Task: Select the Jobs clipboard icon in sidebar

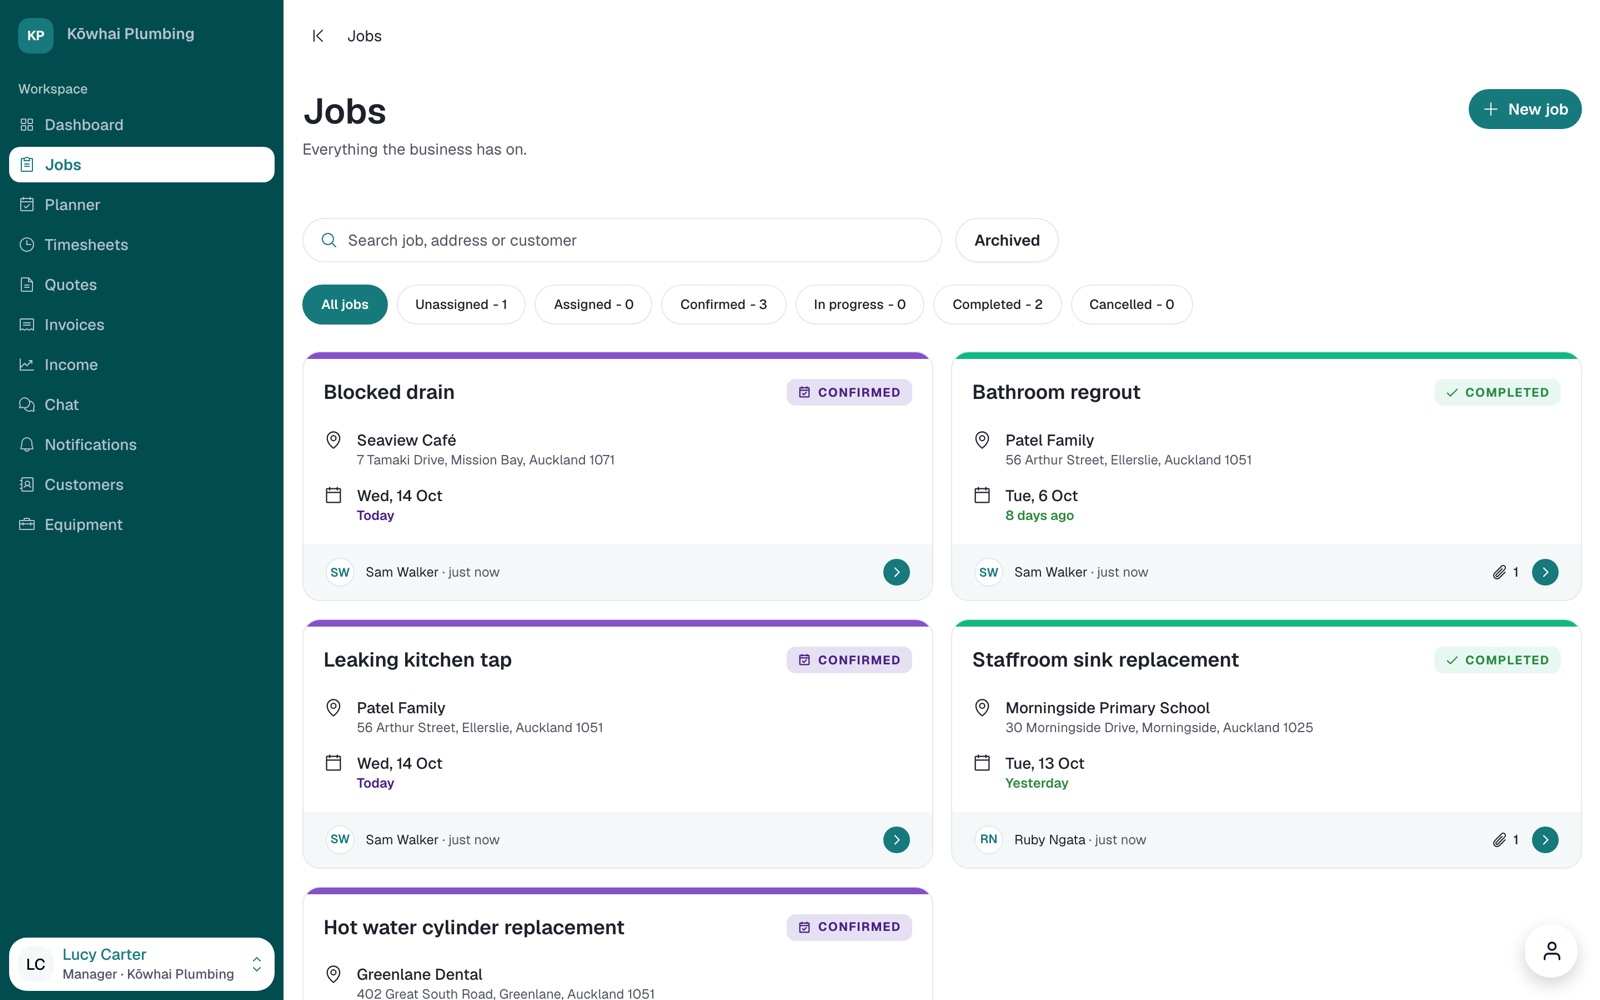Action: coord(27,165)
